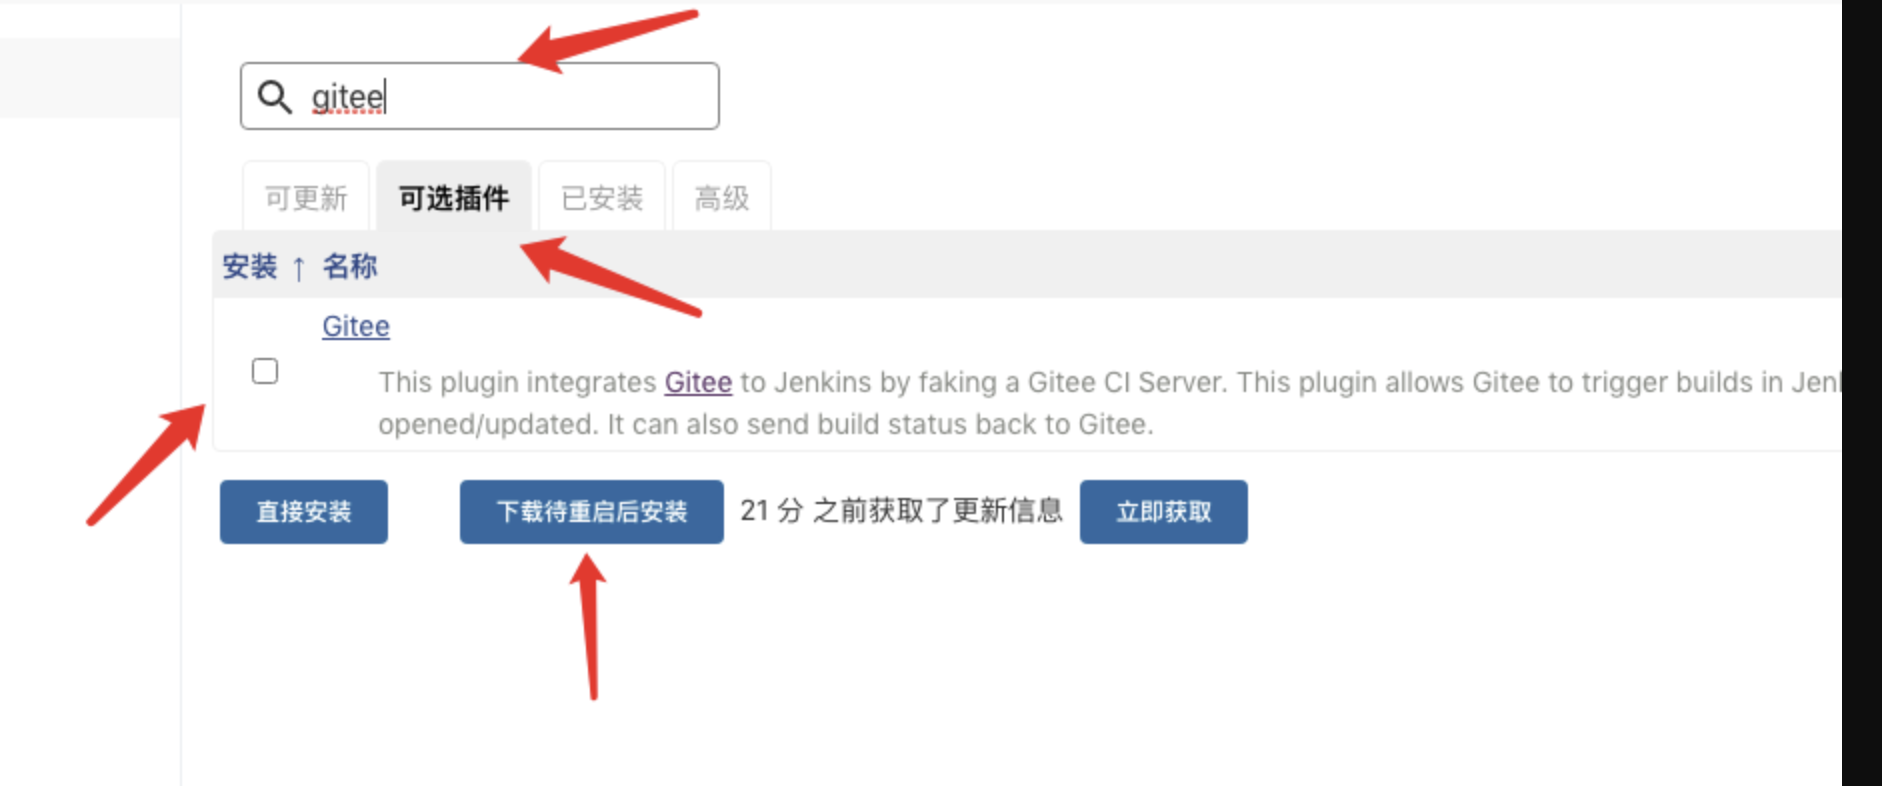The image size is (1882, 786).
Task: Click 下载待重启后安装 button
Action: [x=592, y=512]
